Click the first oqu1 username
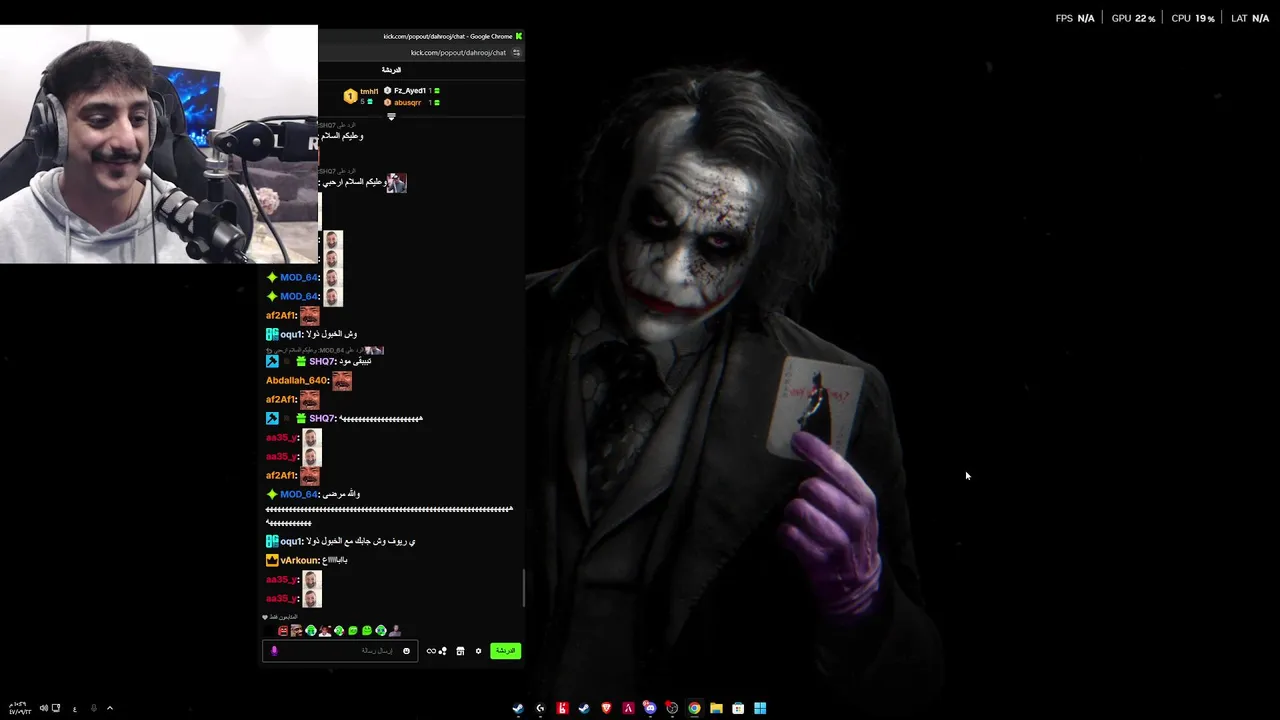 [291, 334]
